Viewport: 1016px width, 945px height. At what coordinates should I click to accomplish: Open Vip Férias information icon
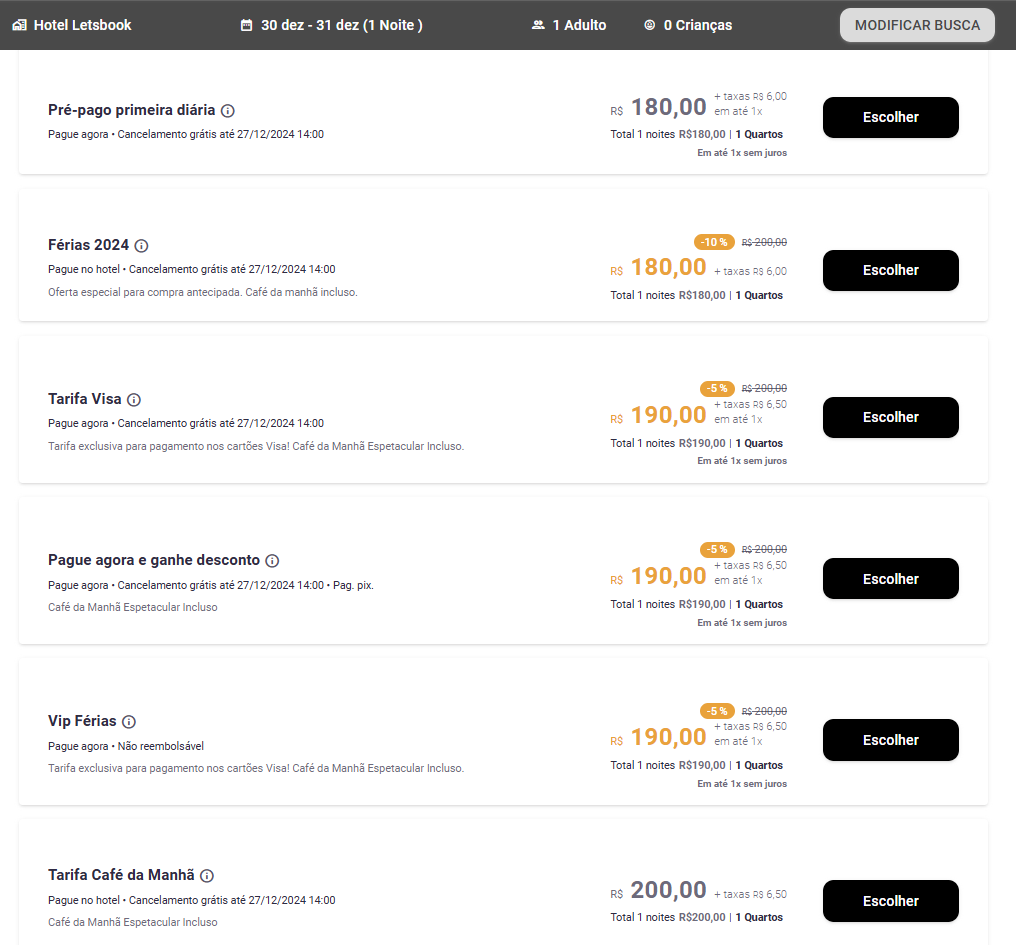point(129,722)
